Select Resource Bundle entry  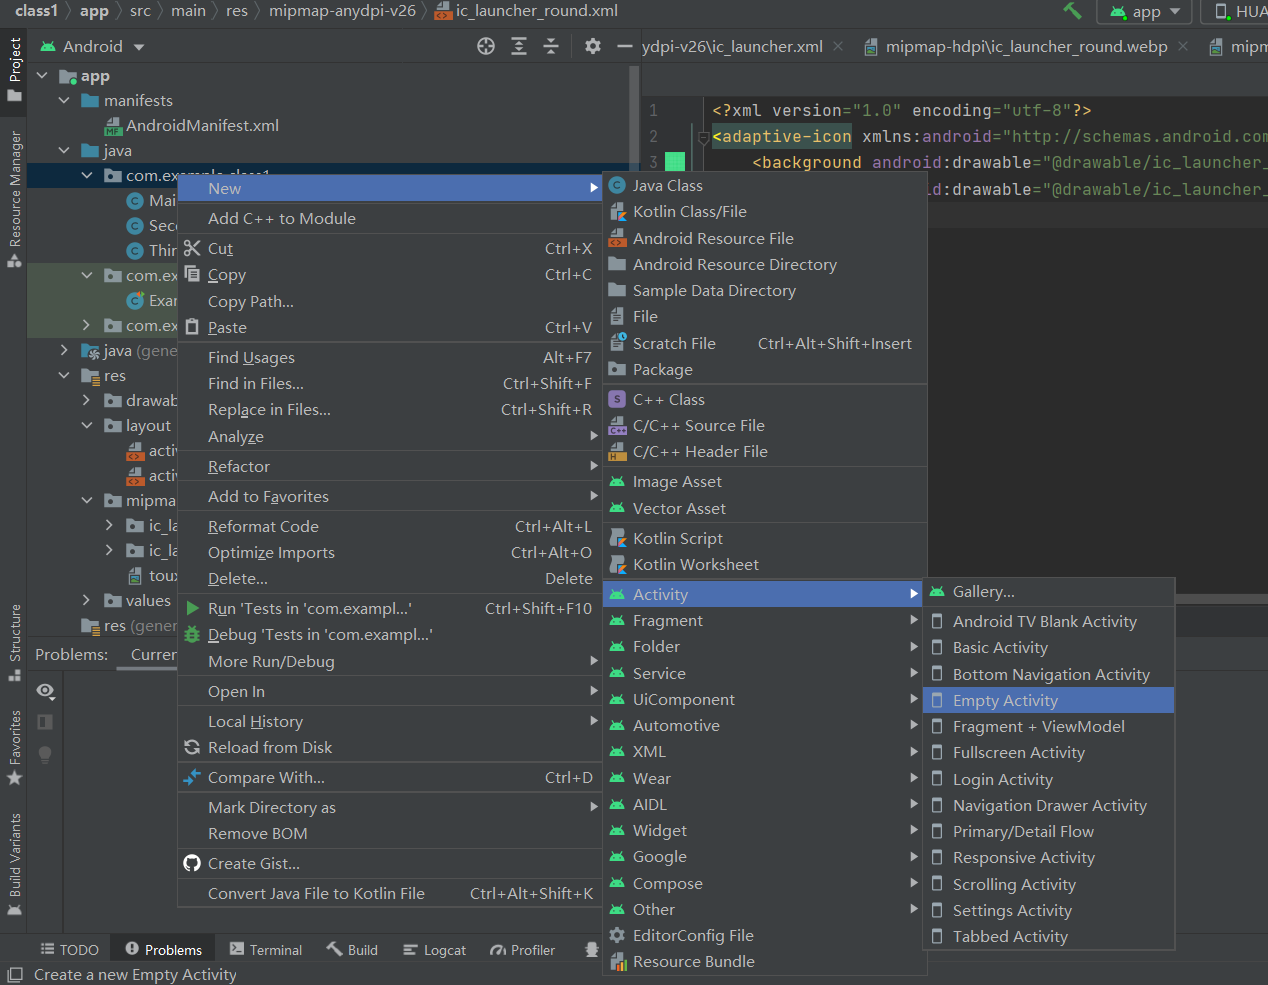pos(763,962)
